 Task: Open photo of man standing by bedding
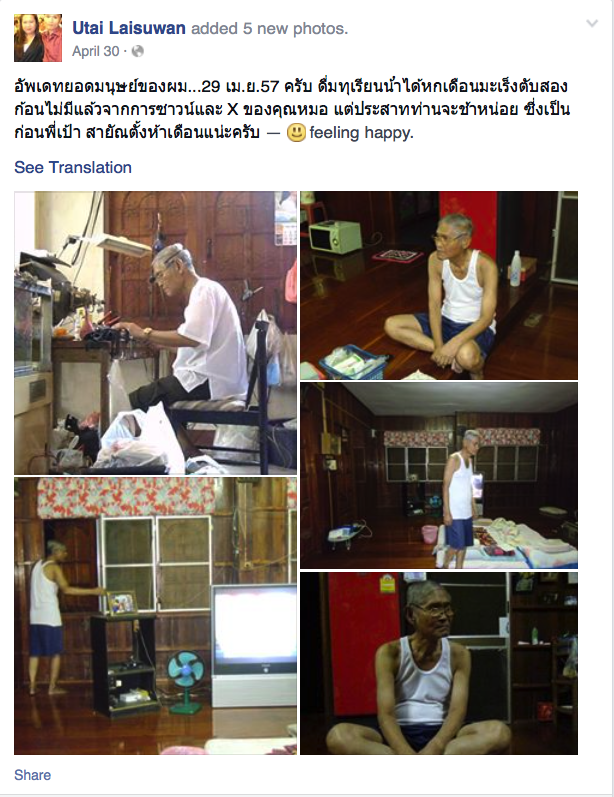click(439, 476)
